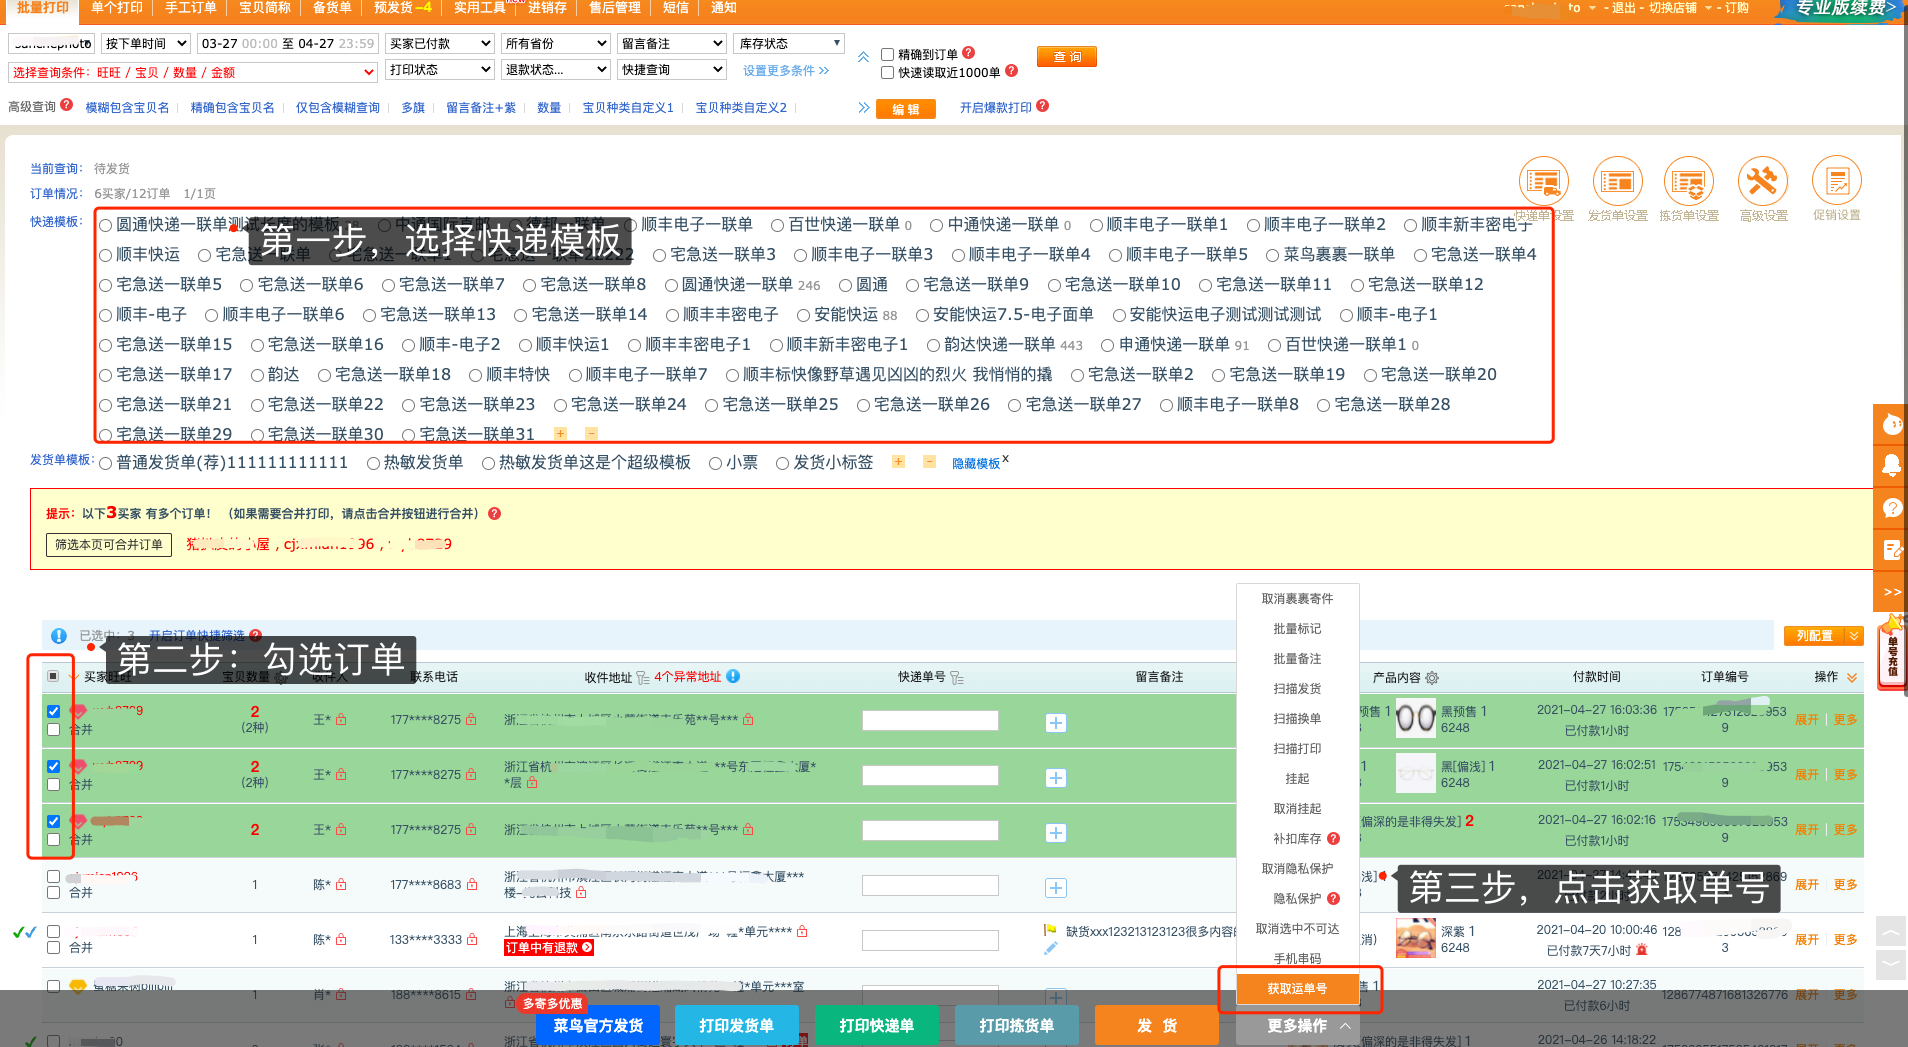
Task: Click the notification bell in right sidebar
Action: [1891, 465]
